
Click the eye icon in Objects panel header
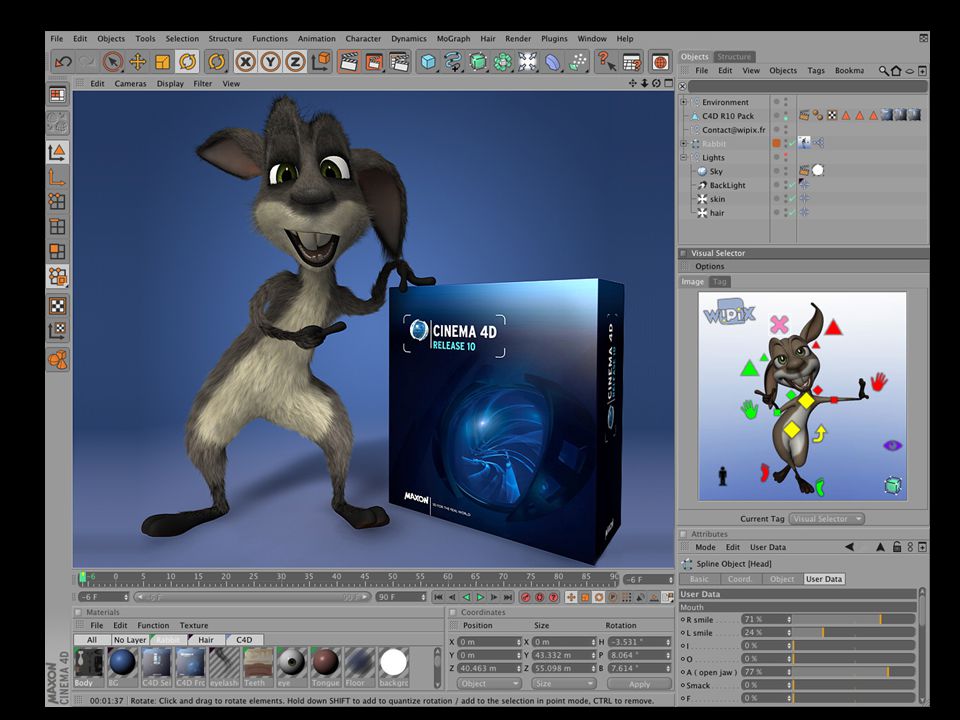[910, 71]
